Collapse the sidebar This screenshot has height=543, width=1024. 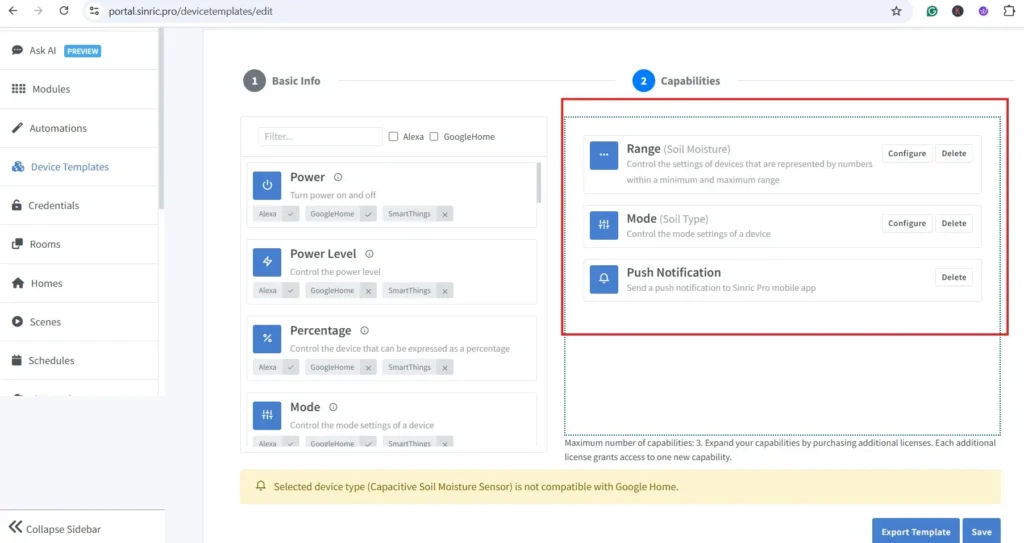[56, 528]
